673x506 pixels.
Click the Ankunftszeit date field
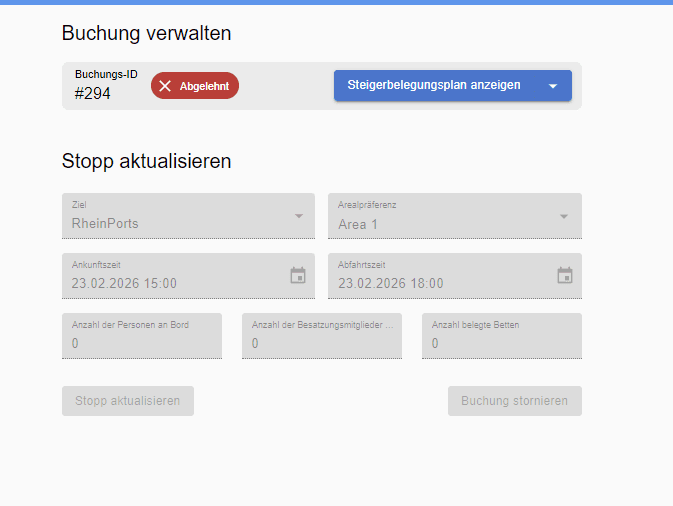click(x=188, y=276)
